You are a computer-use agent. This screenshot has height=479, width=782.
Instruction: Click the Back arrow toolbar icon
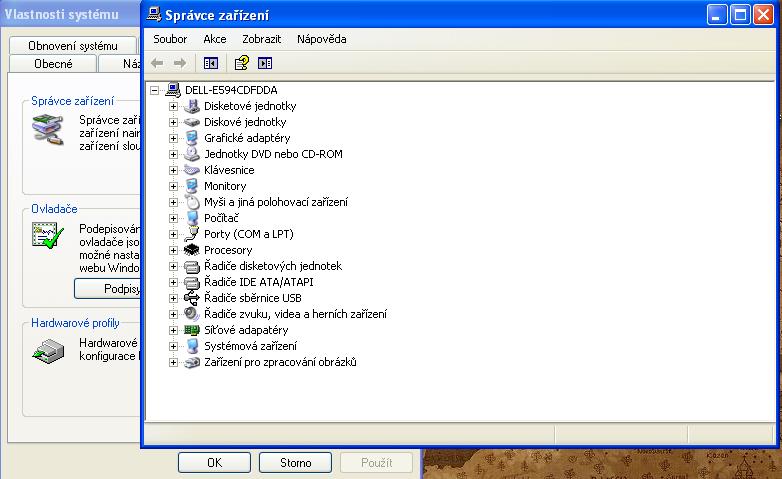point(157,63)
